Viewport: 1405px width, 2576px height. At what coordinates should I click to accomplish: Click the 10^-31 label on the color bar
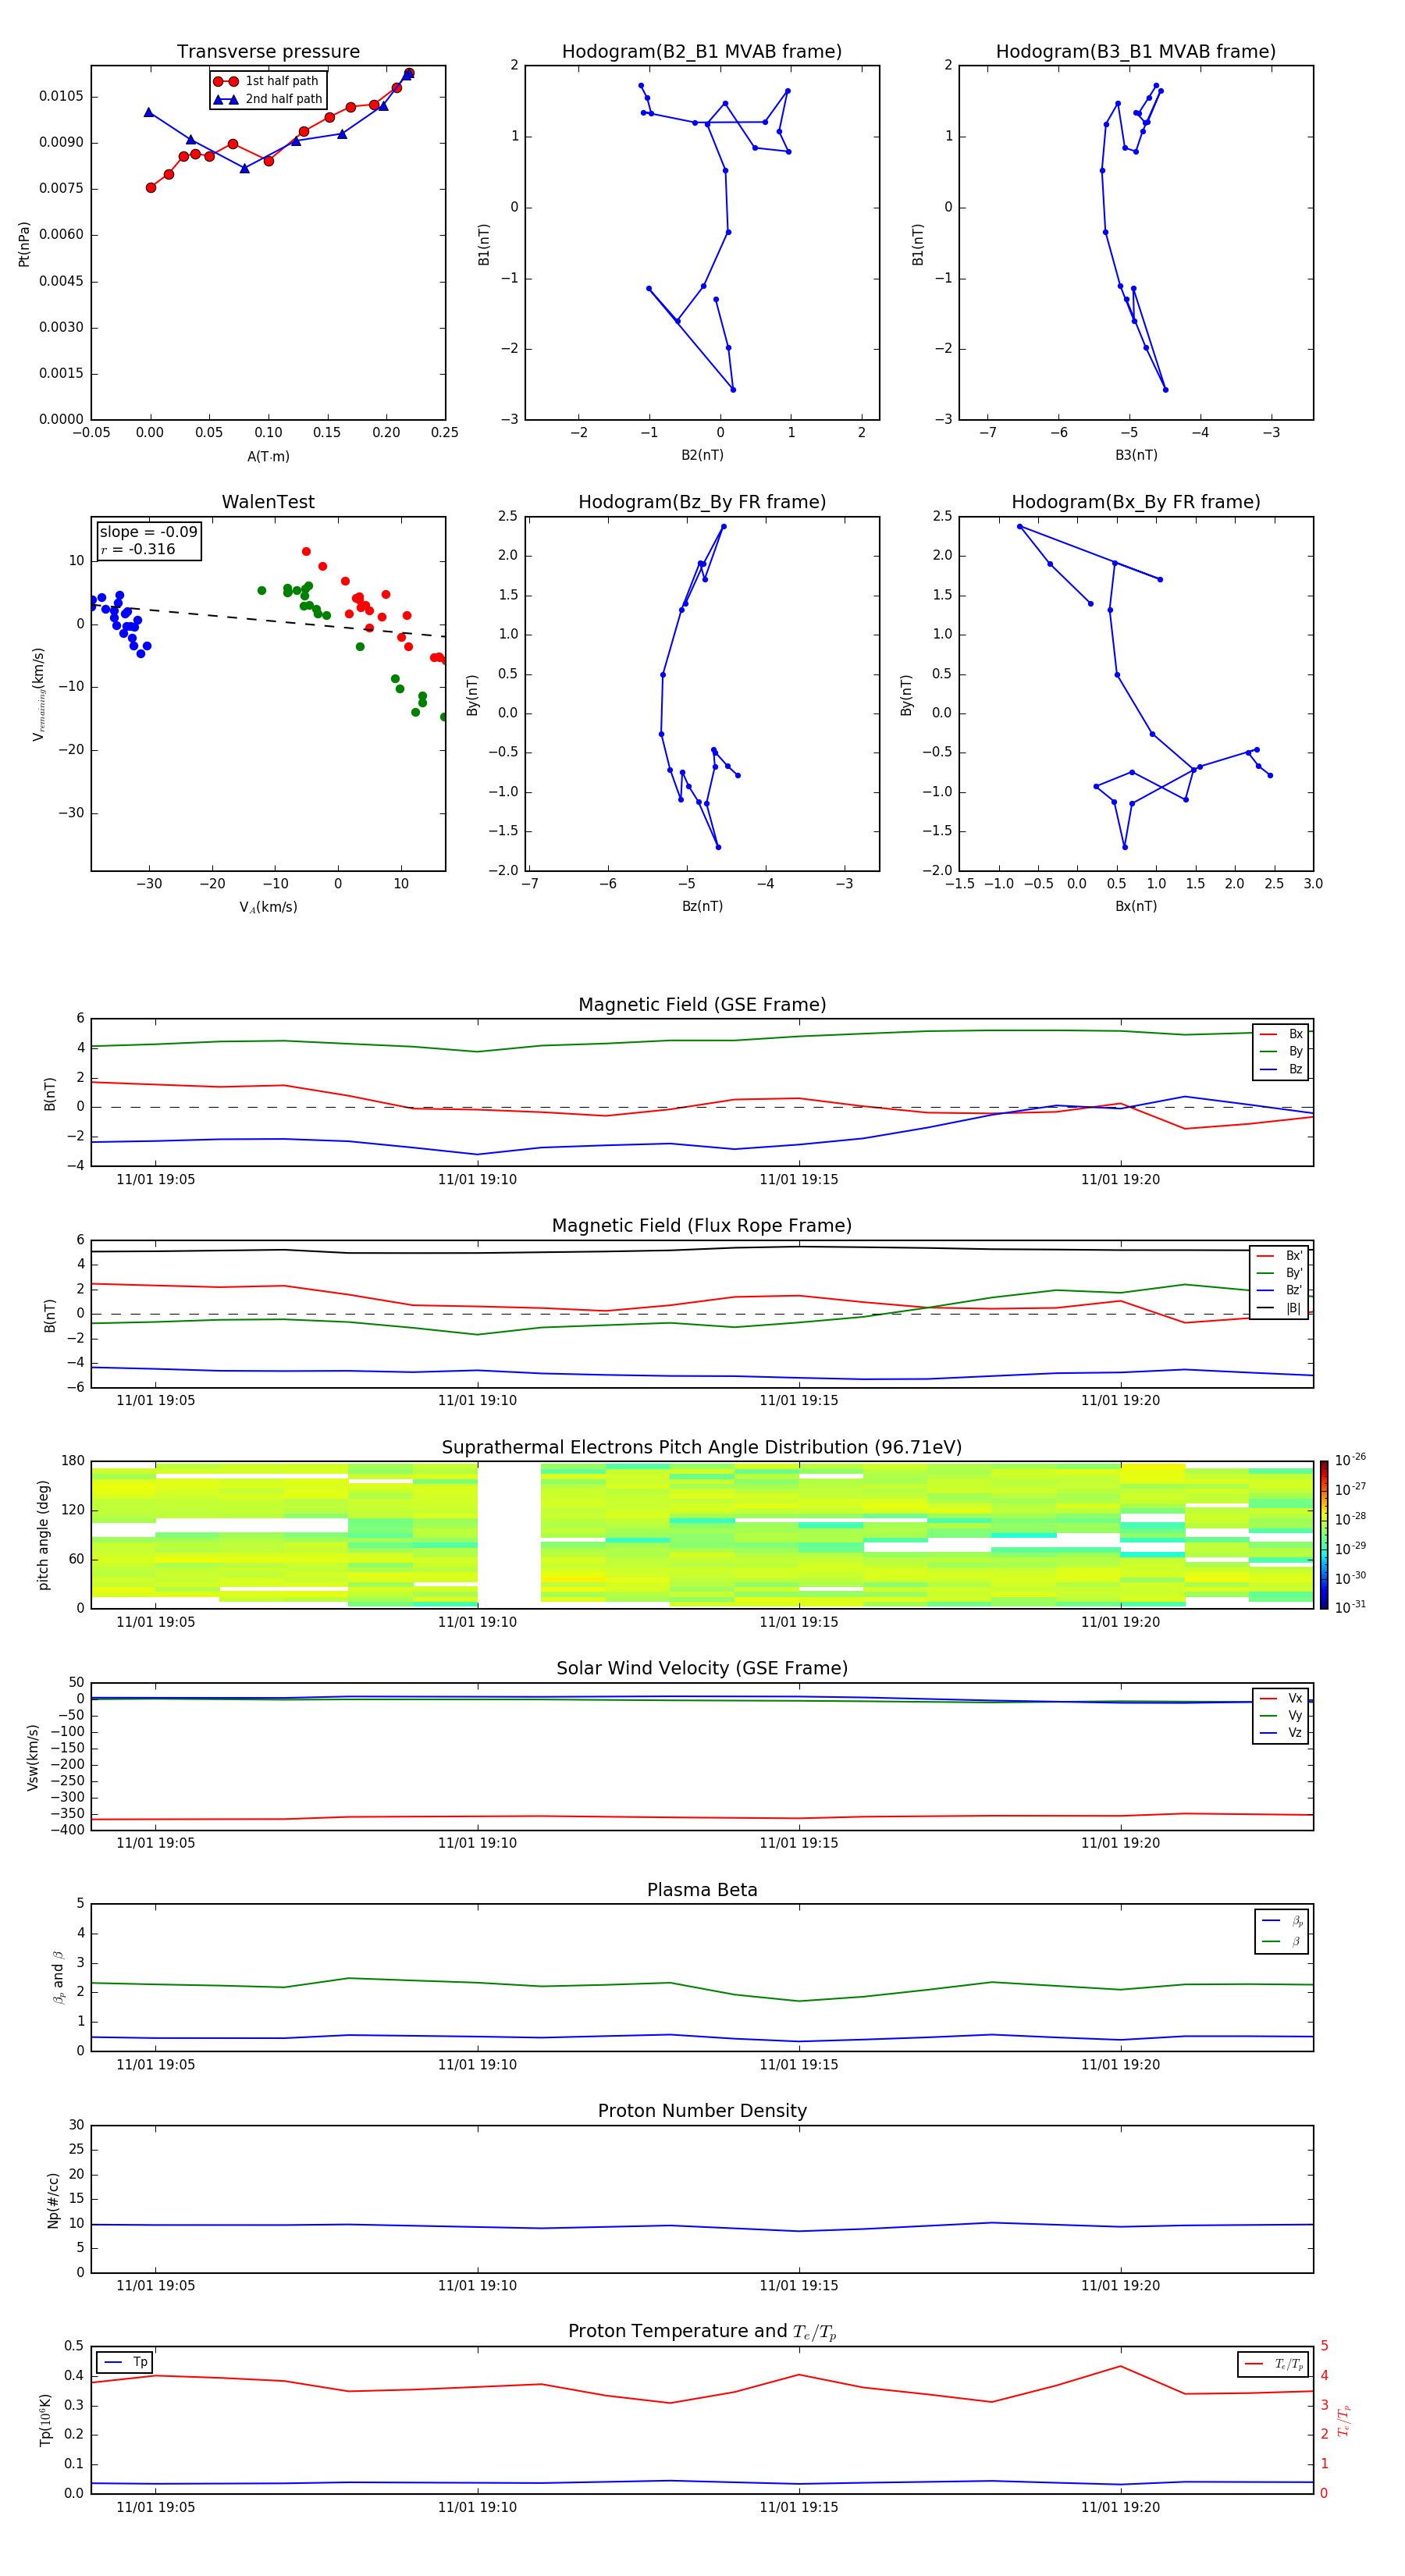point(1350,1607)
